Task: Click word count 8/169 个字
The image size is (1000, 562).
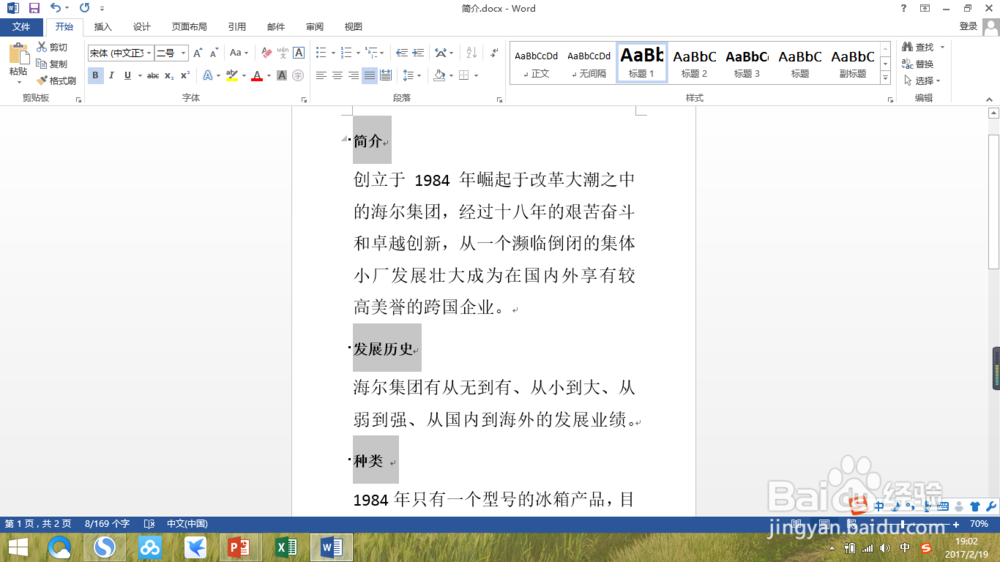Action: [x=107, y=524]
